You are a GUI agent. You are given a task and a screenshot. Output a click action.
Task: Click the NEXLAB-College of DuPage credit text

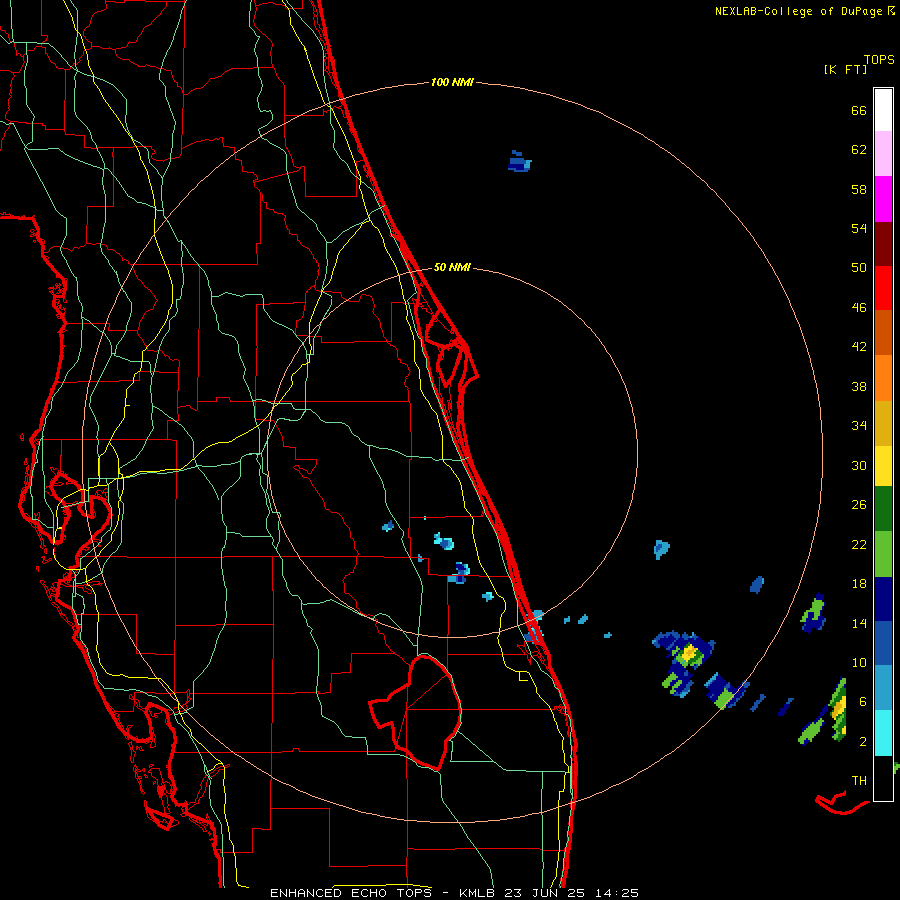pyautogui.click(x=805, y=11)
